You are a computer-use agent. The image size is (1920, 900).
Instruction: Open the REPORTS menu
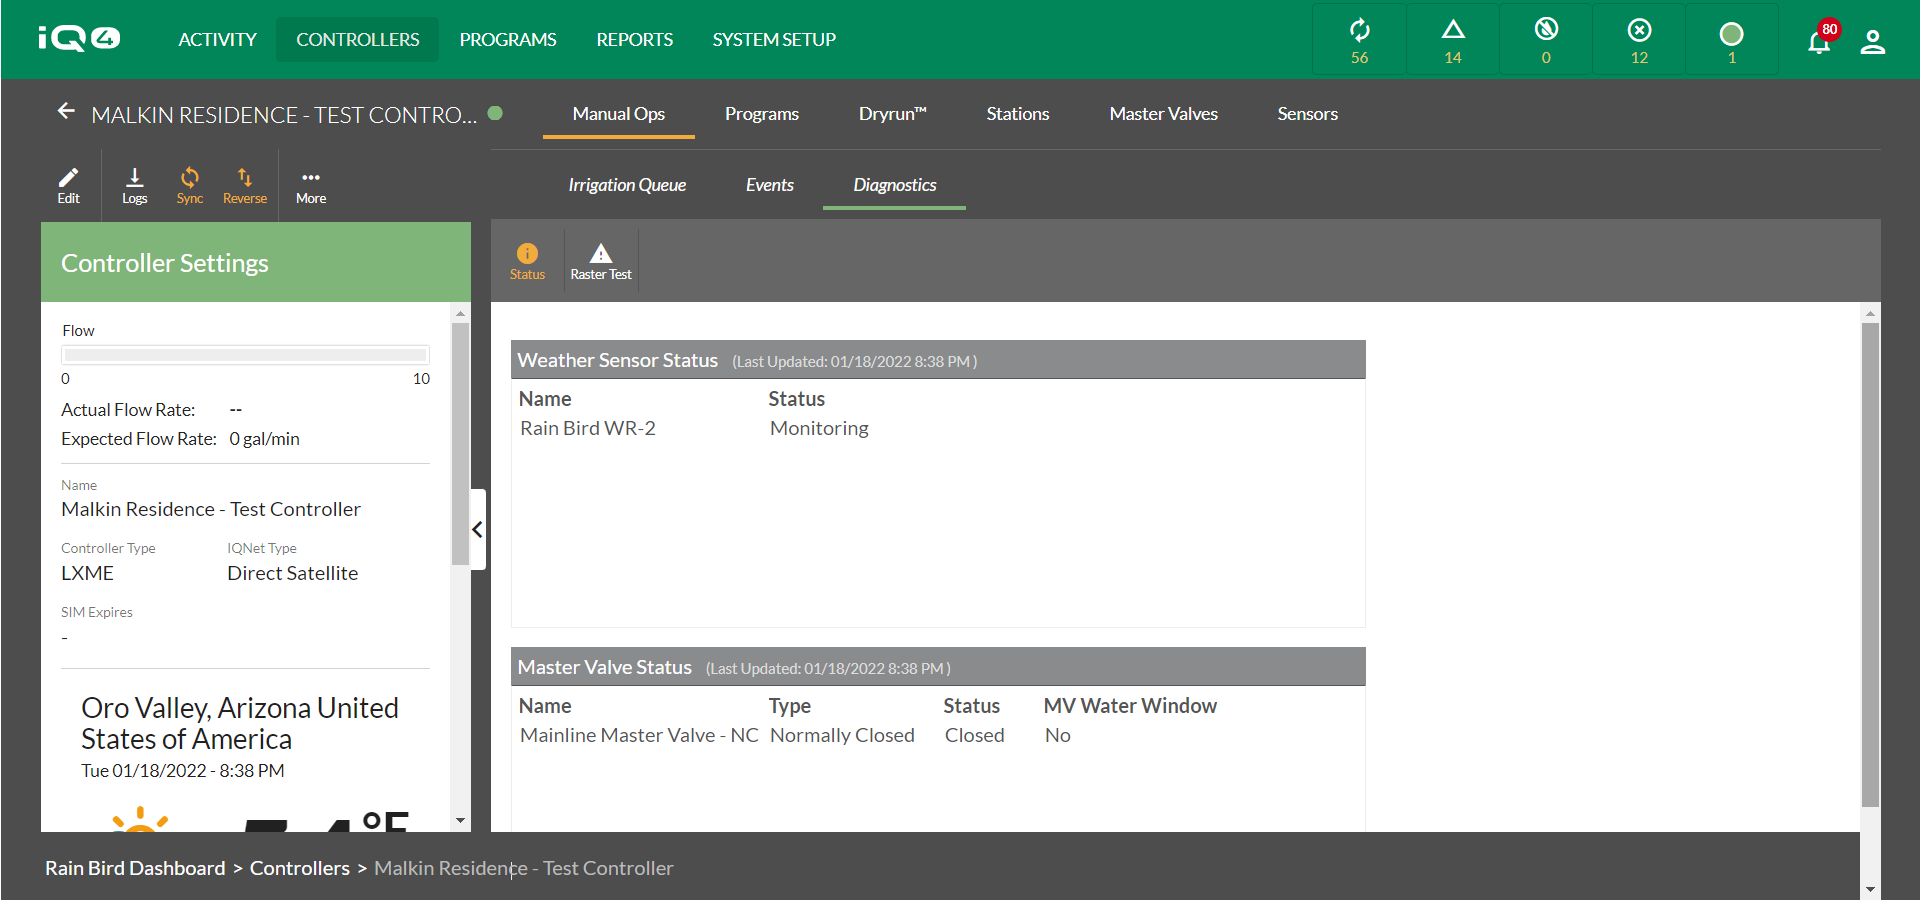point(634,40)
